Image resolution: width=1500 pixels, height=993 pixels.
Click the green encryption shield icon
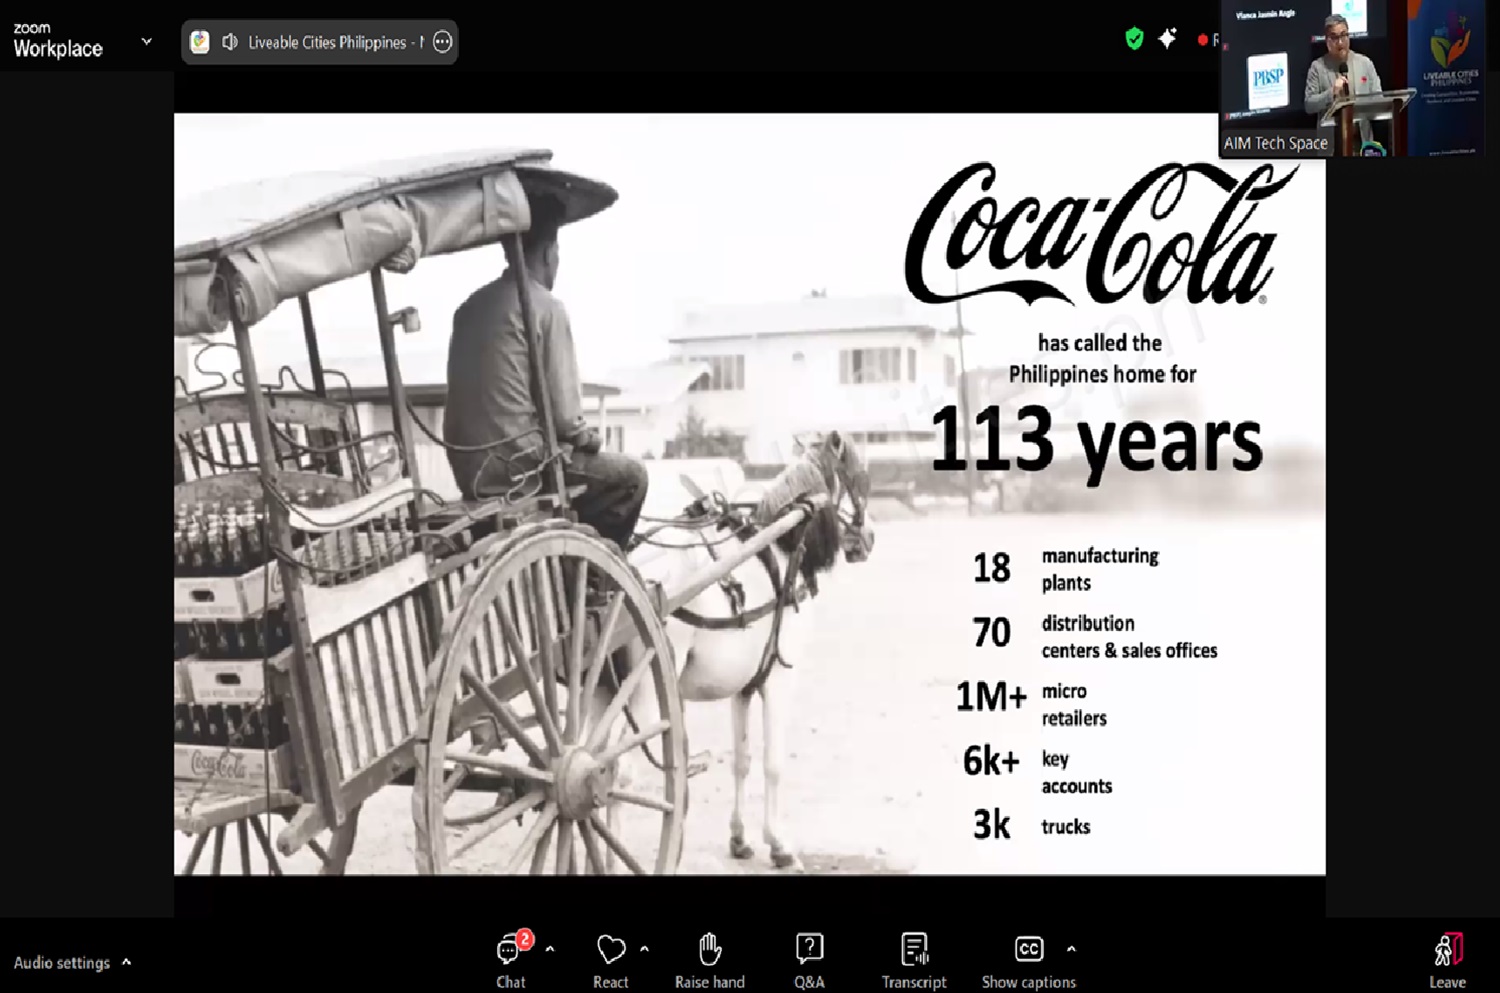coord(1134,39)
